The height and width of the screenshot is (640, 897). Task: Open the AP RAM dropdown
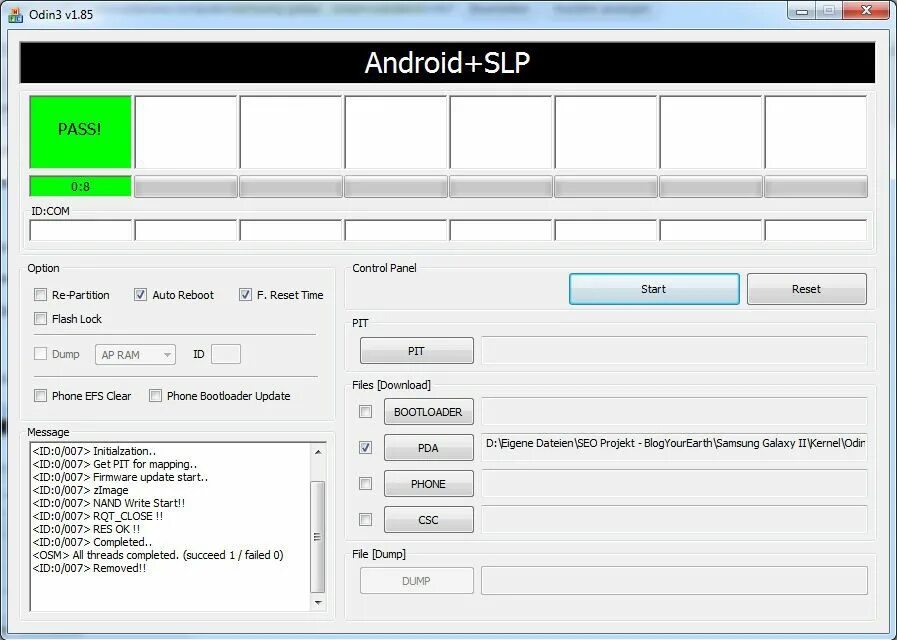(x=136, y=355)
